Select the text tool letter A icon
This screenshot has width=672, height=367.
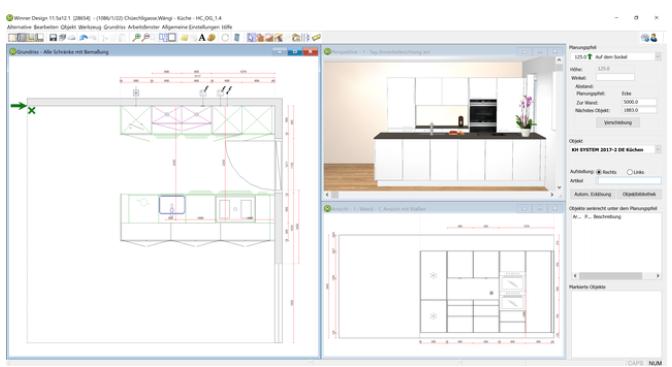202,38
